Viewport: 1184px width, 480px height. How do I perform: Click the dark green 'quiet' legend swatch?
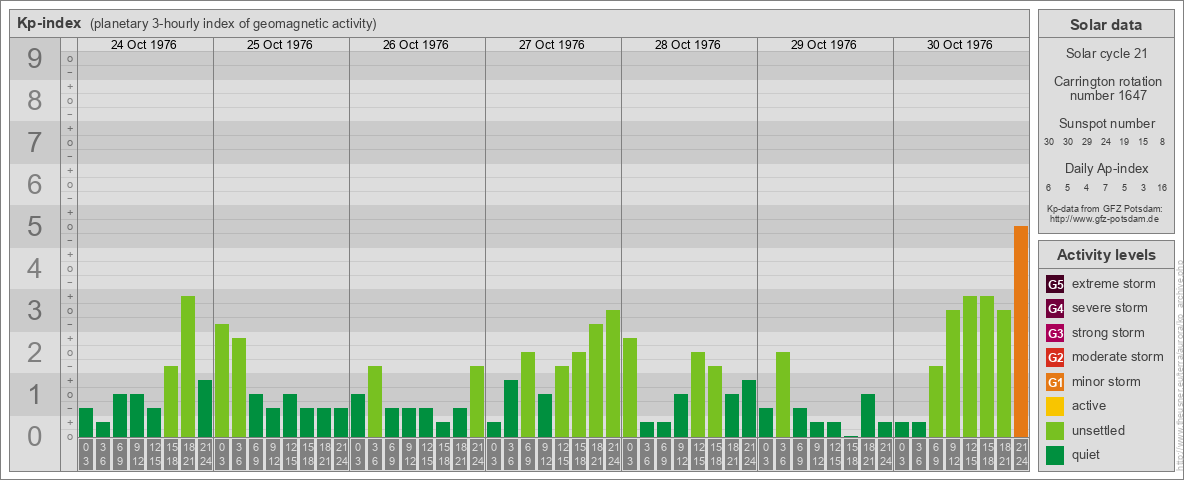tap(1055, 455)
